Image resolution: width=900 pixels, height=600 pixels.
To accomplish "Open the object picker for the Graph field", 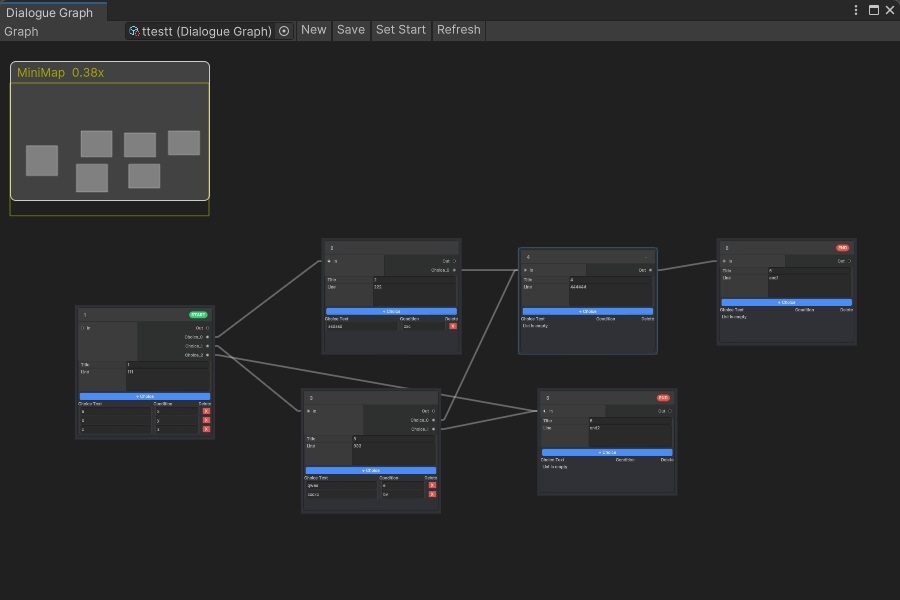I will point(284,31).
